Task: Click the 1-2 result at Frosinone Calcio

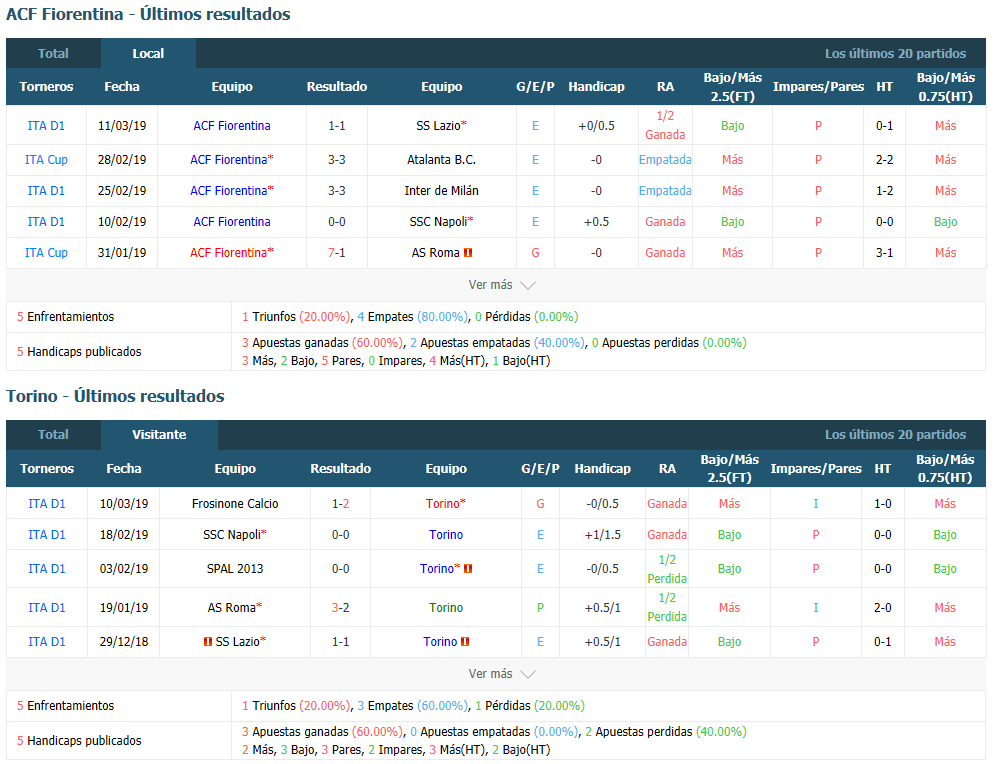Action: point(340,504)
